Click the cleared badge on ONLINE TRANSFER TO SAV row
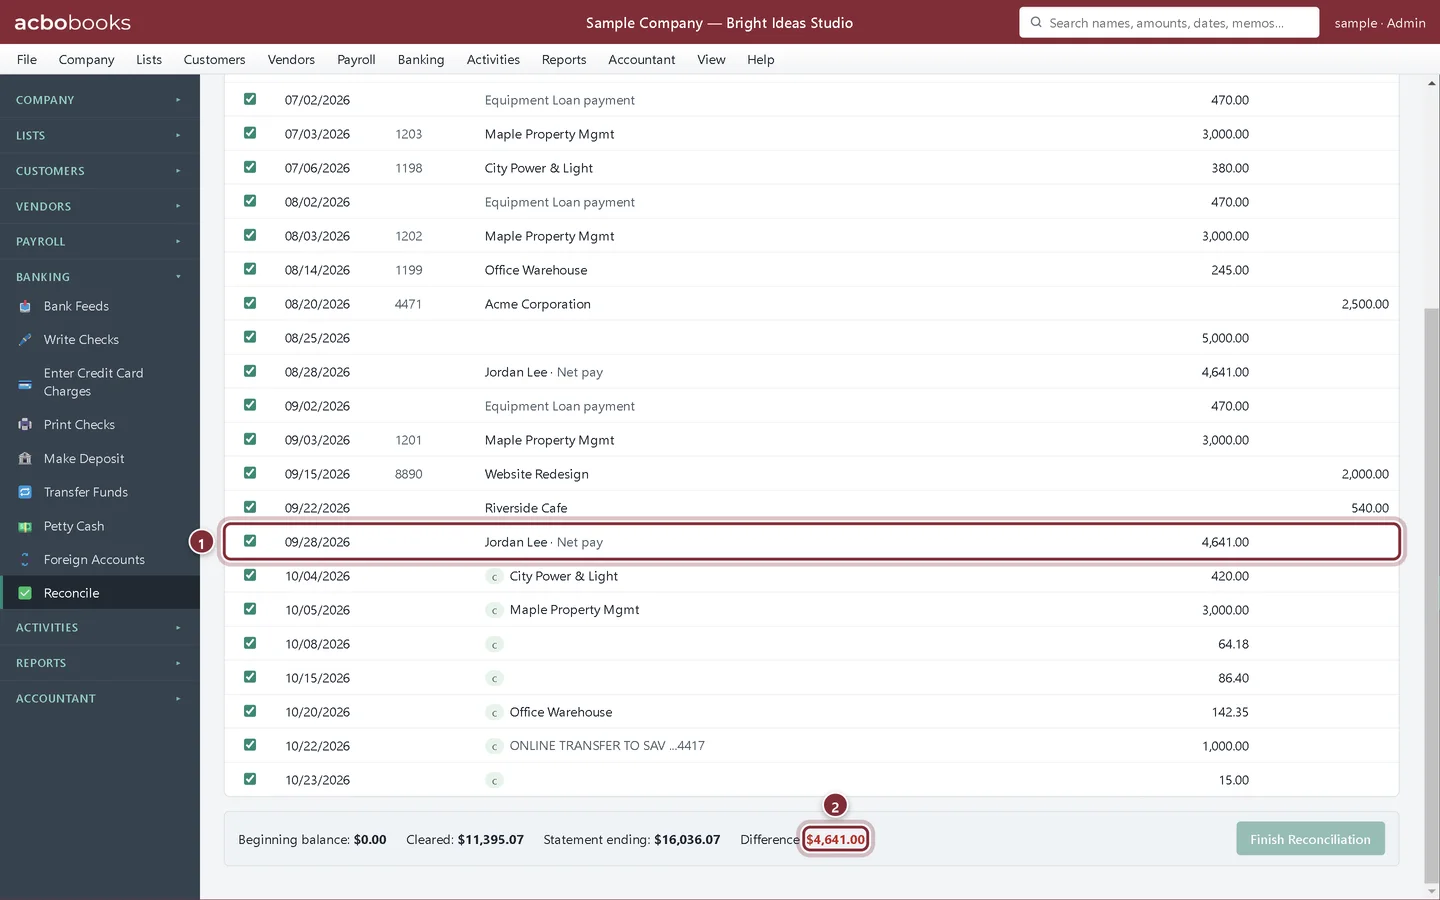The image size is (1440, 900). tap(494, 747)
